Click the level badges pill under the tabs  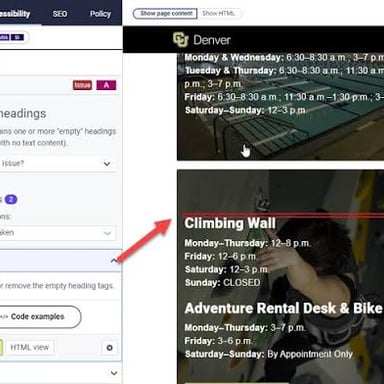(x=13, y=37)
